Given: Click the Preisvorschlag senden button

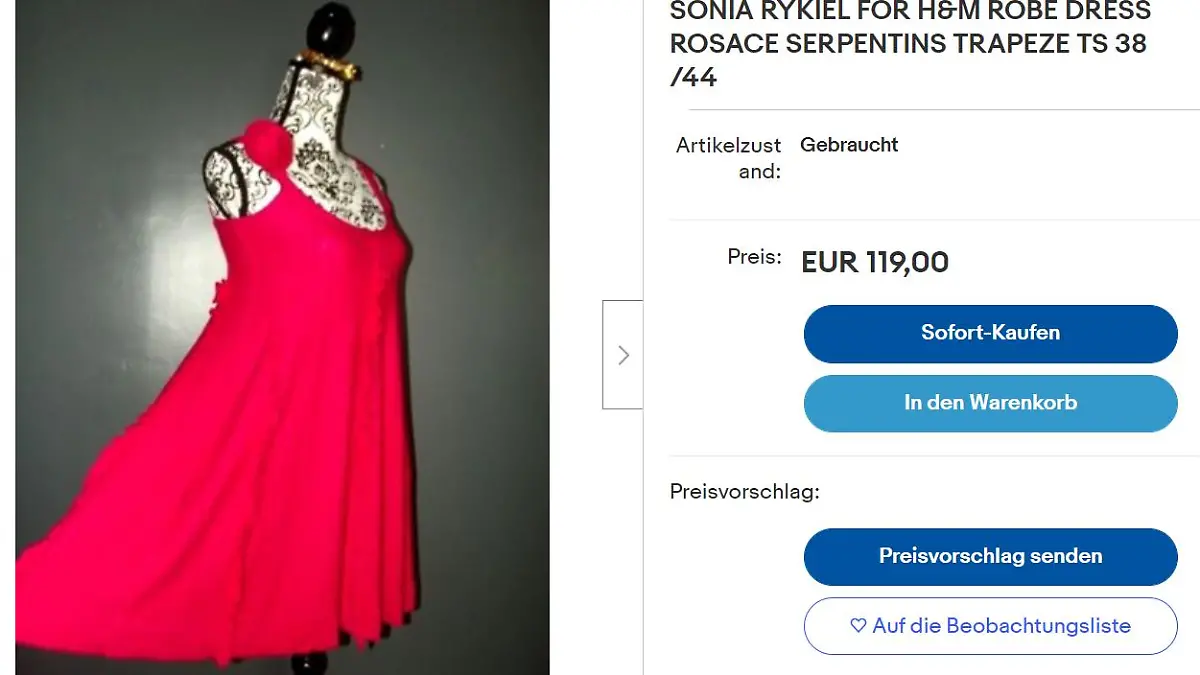Looking at the screenshot, I should 990,556.
